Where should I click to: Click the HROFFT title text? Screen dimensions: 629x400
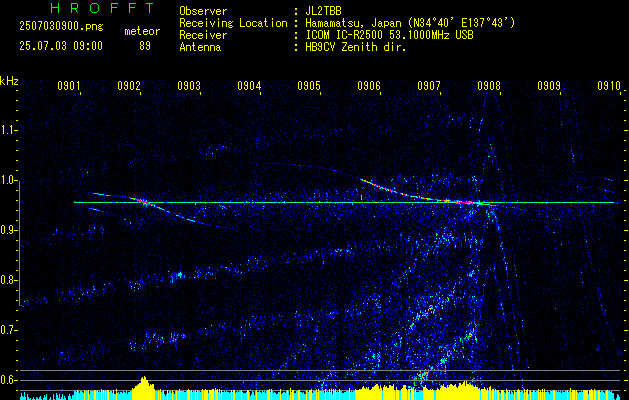[x=103, y=8]
